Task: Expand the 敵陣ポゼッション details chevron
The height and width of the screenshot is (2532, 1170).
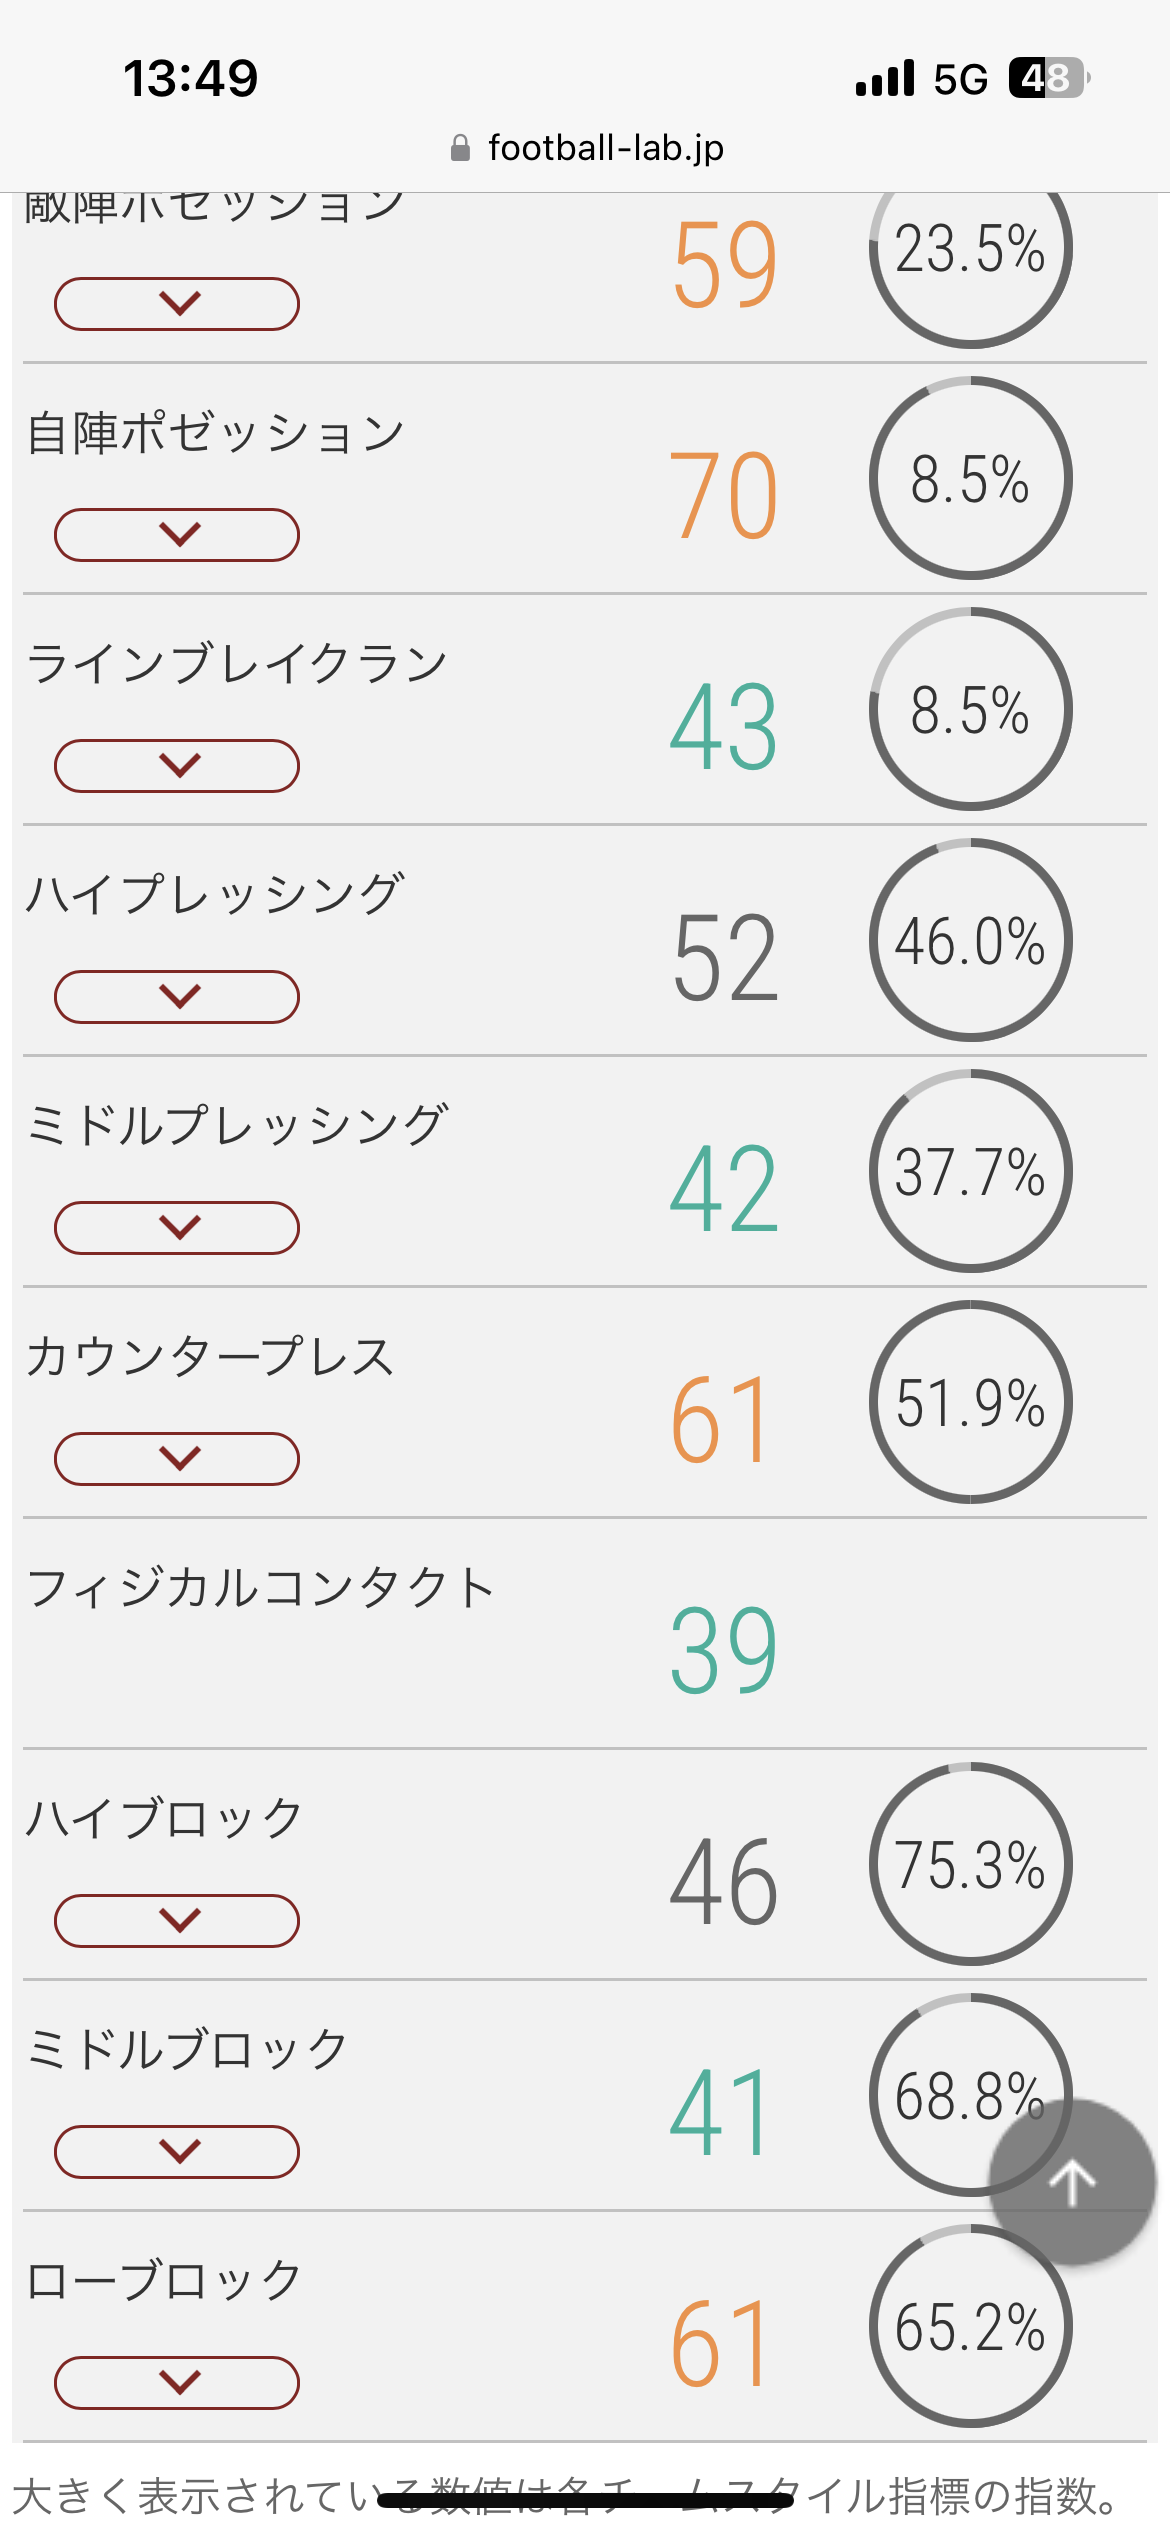Action: [177, 303]
